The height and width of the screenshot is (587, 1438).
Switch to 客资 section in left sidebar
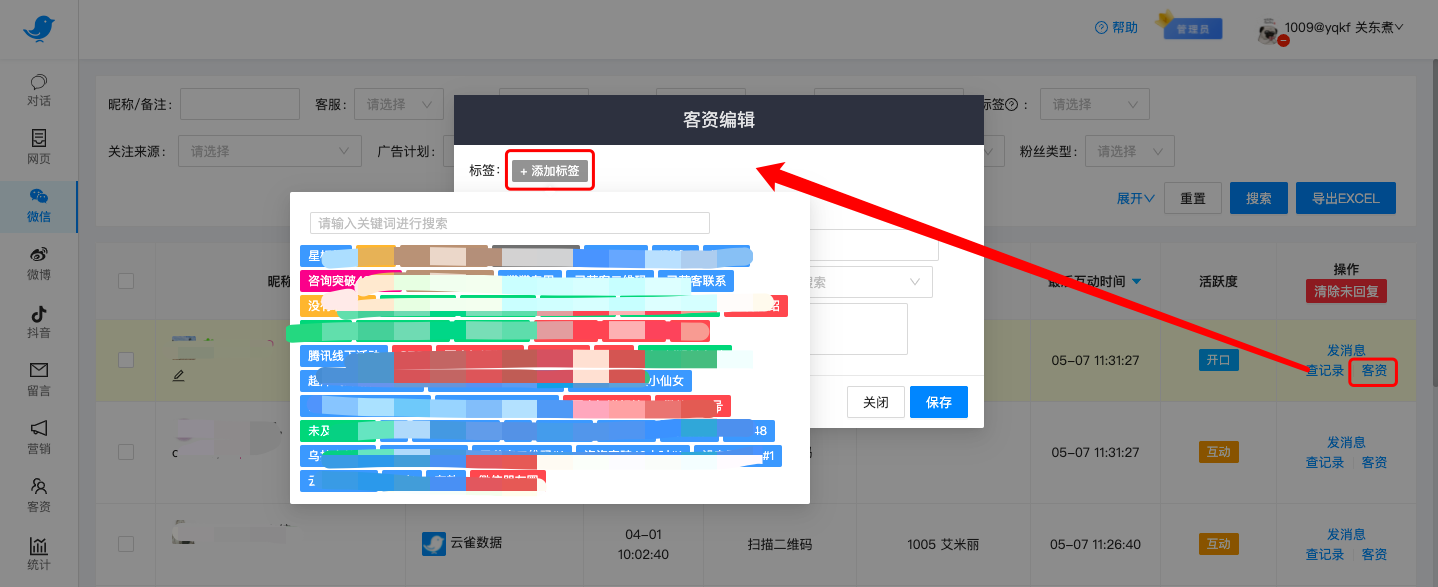[38, 494]
